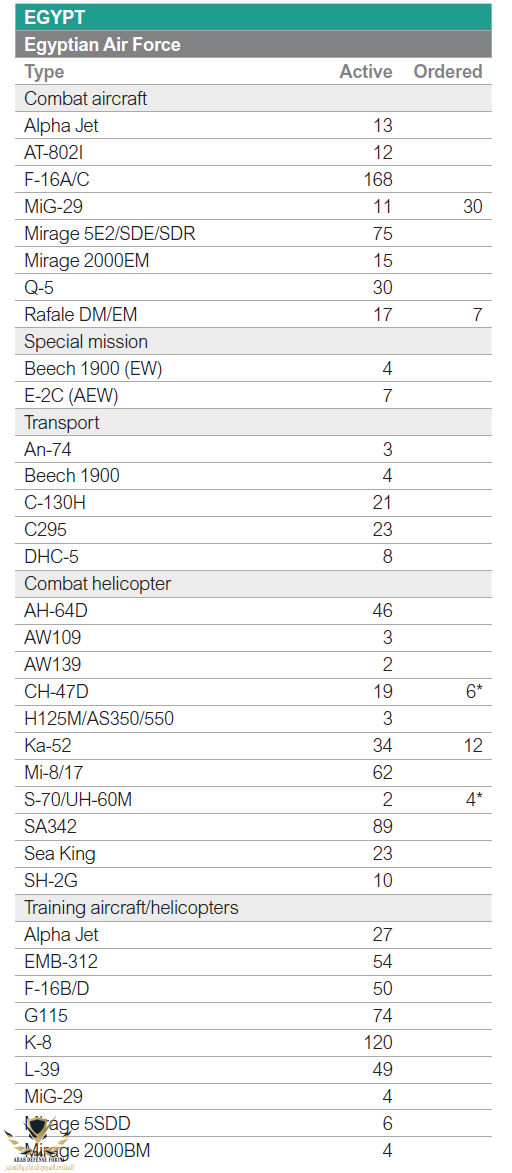Select the Rafale DM/EM entry

click(x=254, y=315)
